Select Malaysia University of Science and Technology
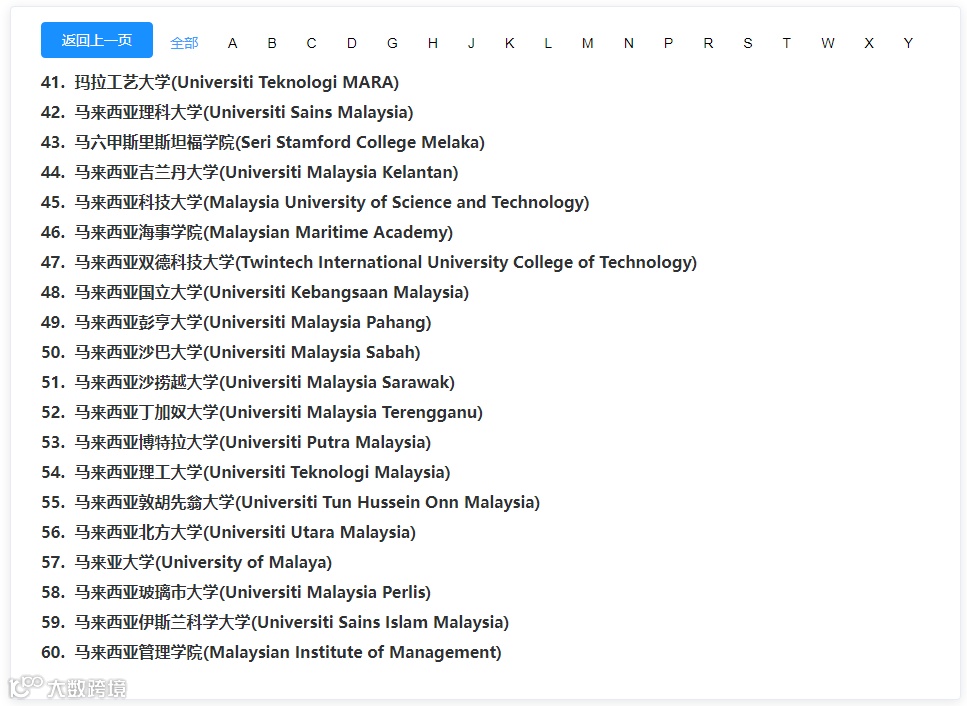967x706 pixels. point(315,202)
